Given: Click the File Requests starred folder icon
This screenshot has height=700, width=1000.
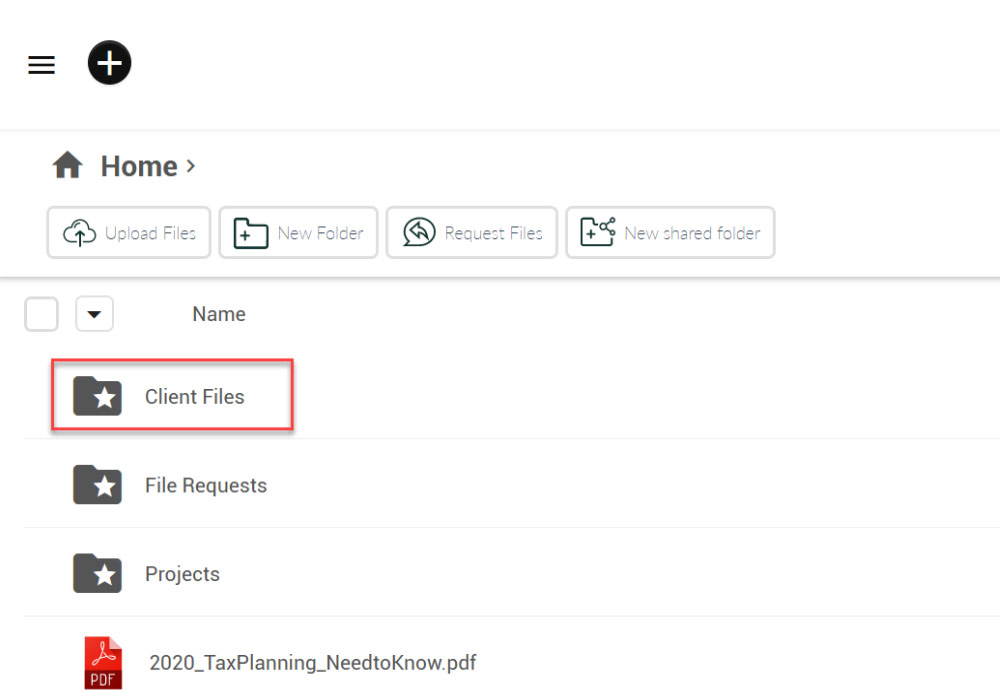Looking at the screenshot, I should 97,485.
